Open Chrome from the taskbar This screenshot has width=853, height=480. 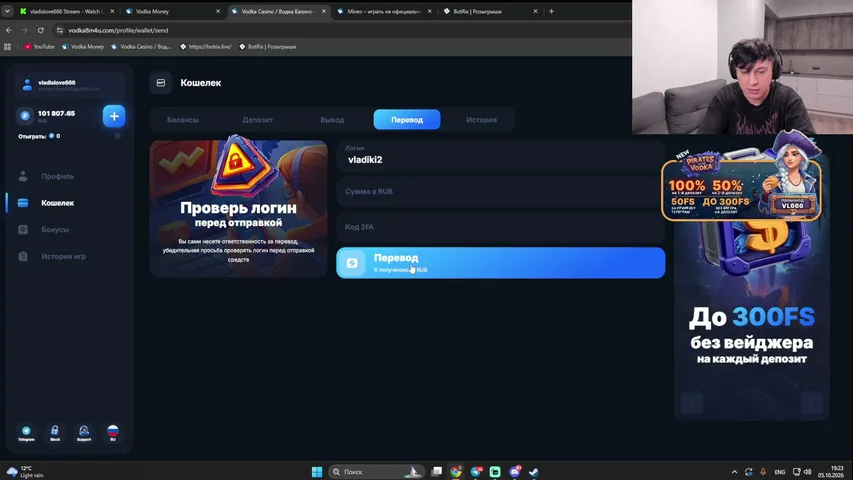tap(456, 471)
